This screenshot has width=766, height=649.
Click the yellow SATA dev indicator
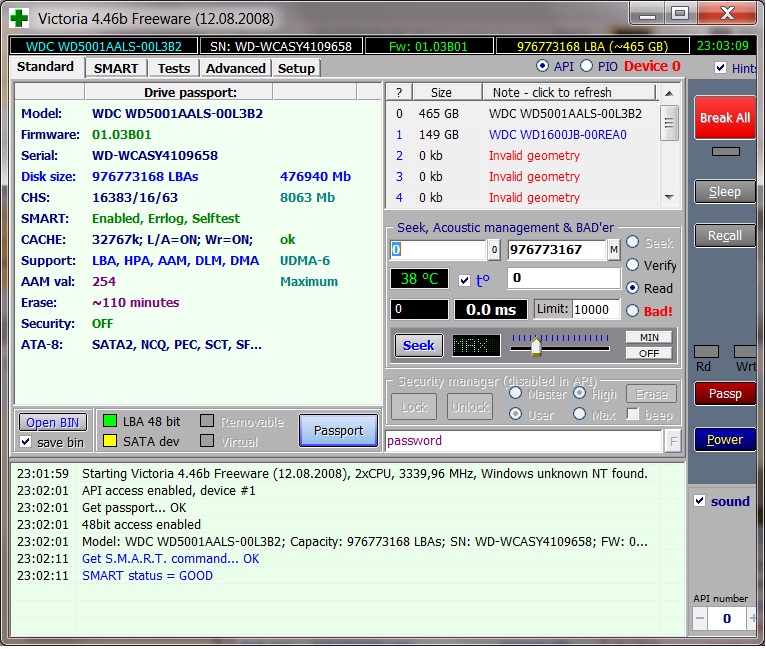110,441
